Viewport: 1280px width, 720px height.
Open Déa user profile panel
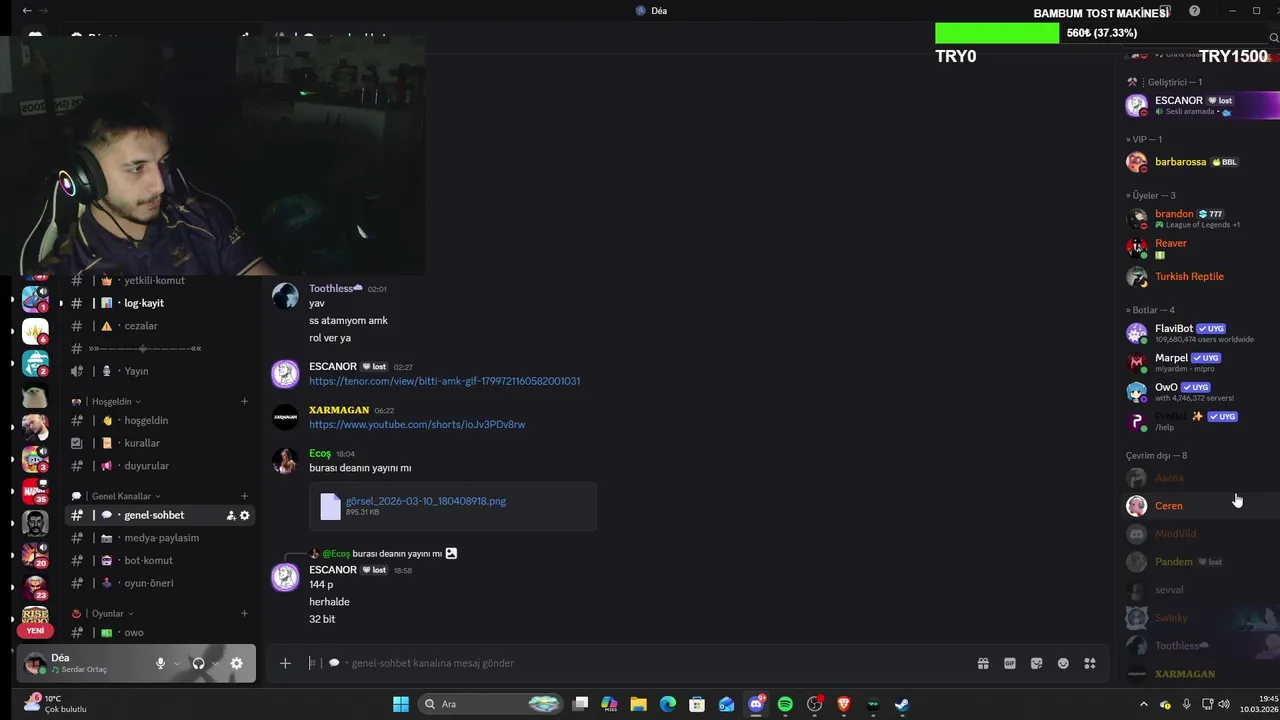tap(82, 663)
